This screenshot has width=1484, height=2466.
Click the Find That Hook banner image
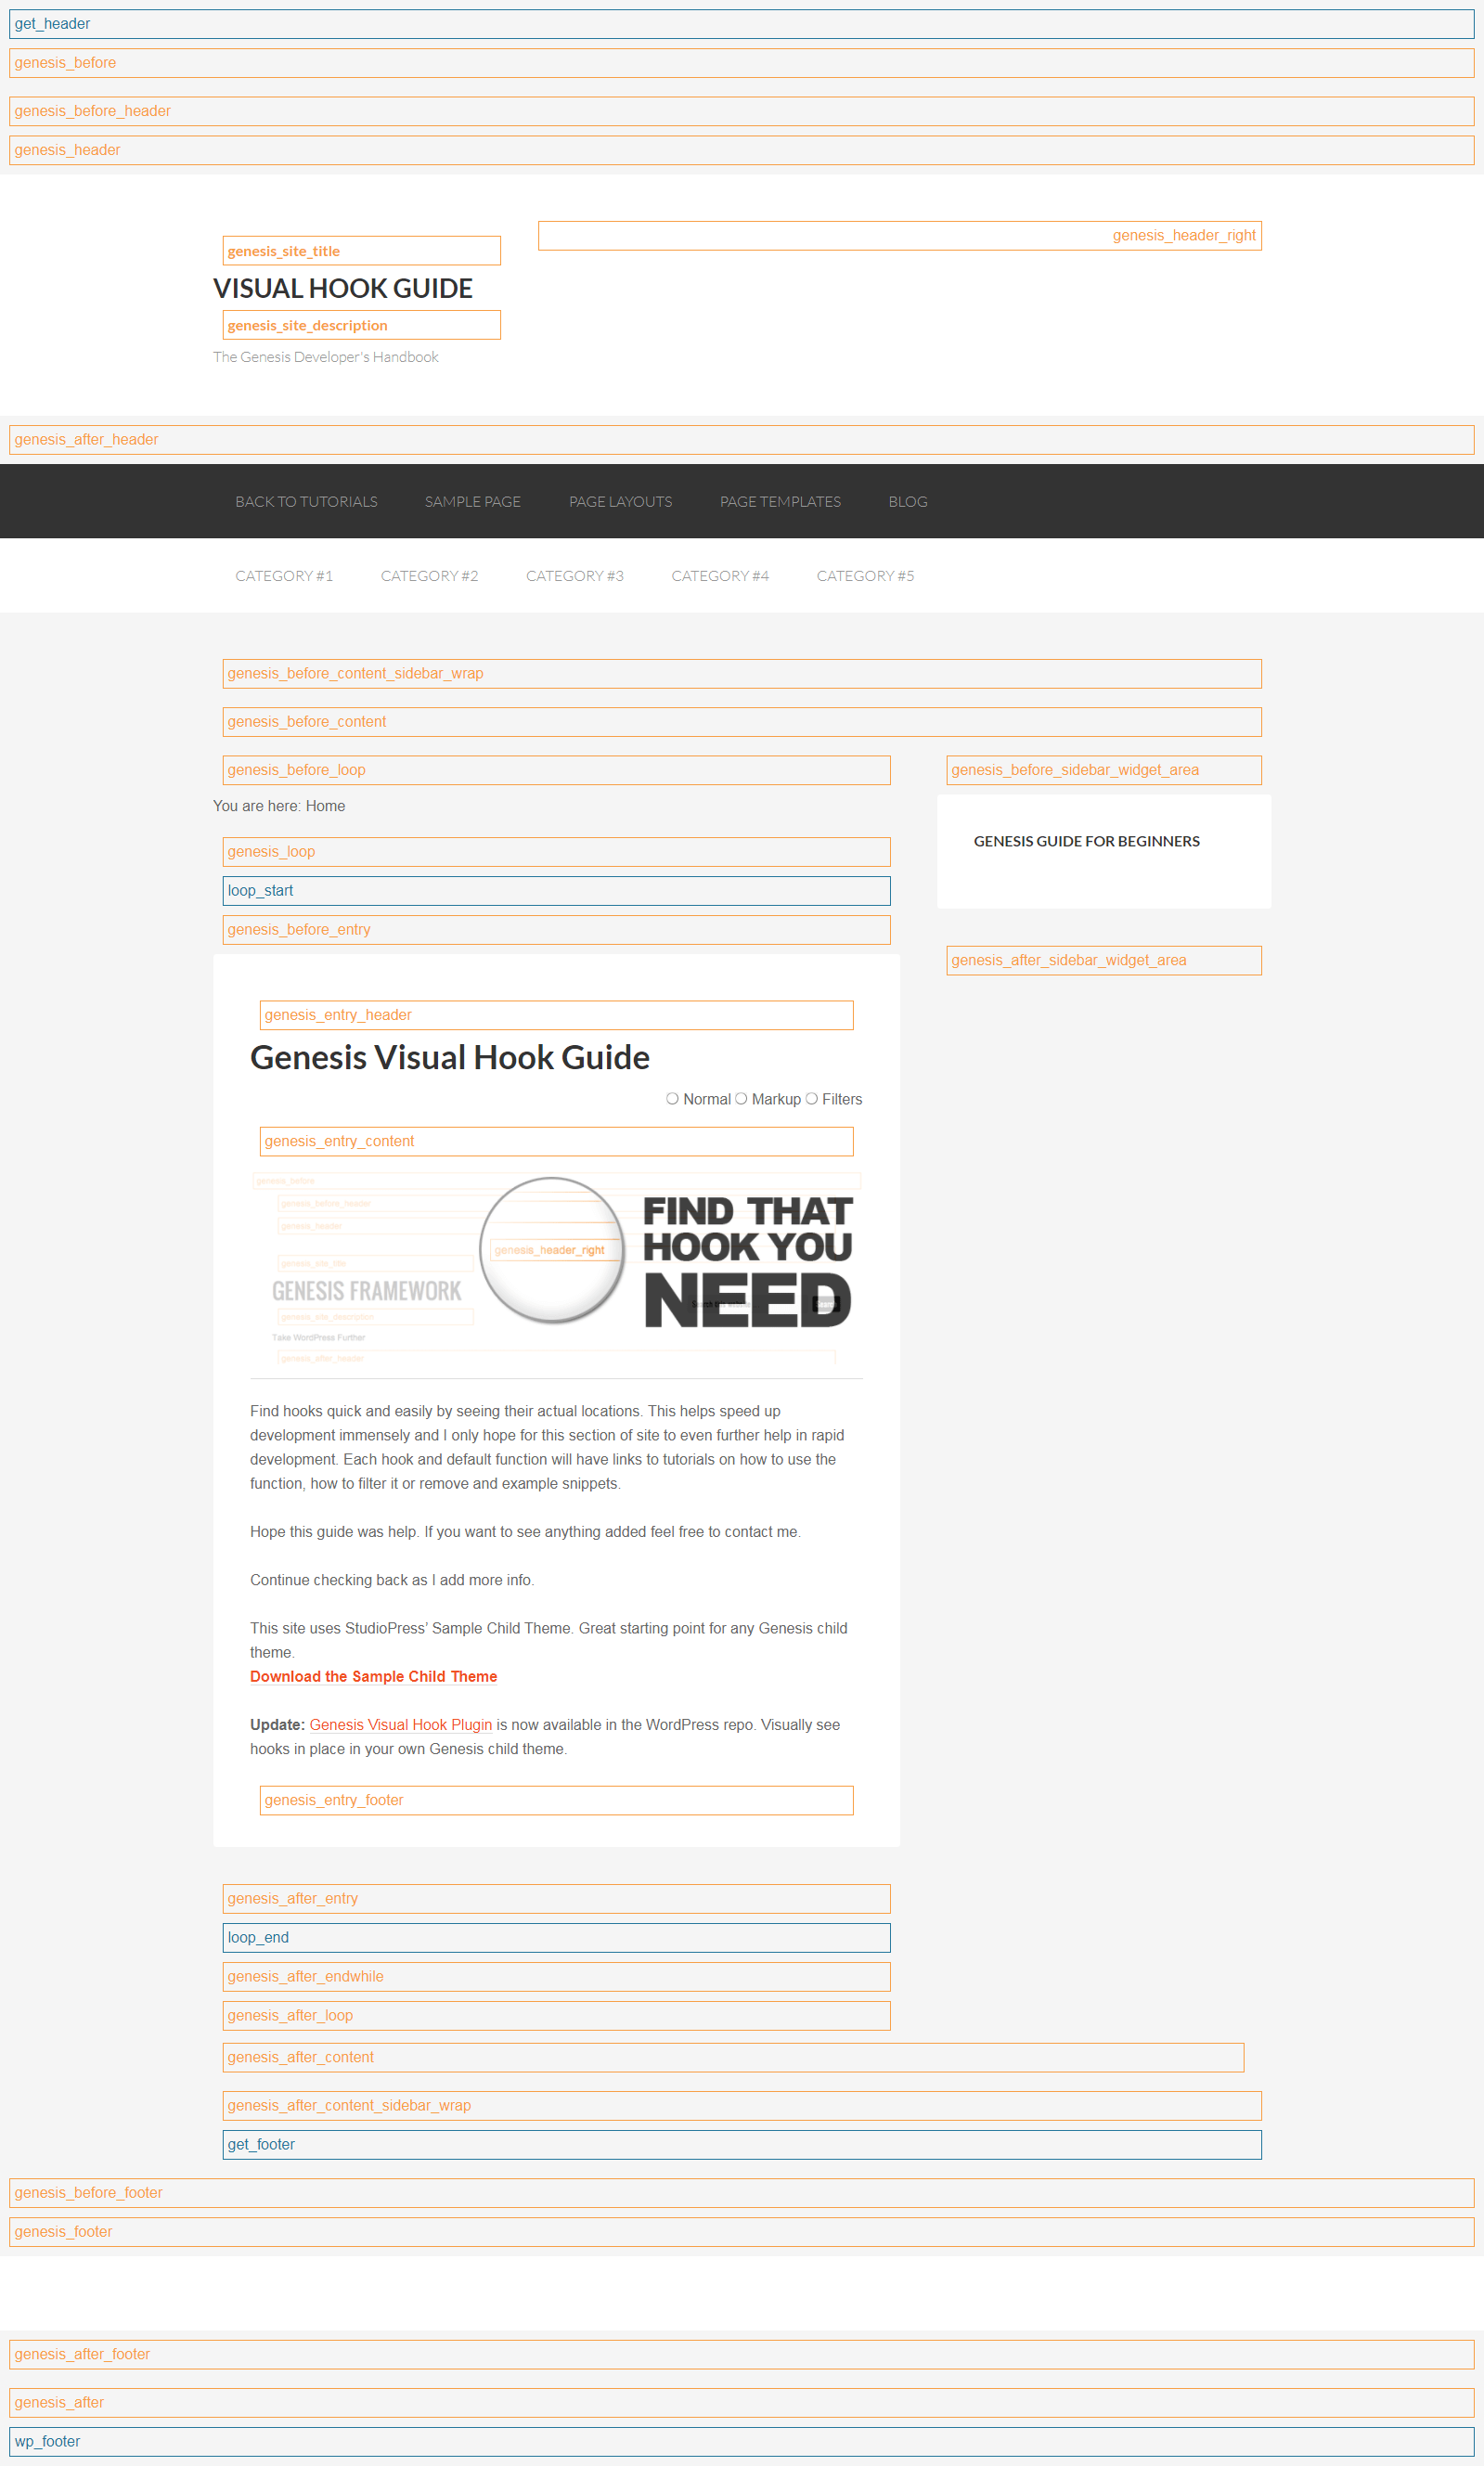tap(556, 1267)
